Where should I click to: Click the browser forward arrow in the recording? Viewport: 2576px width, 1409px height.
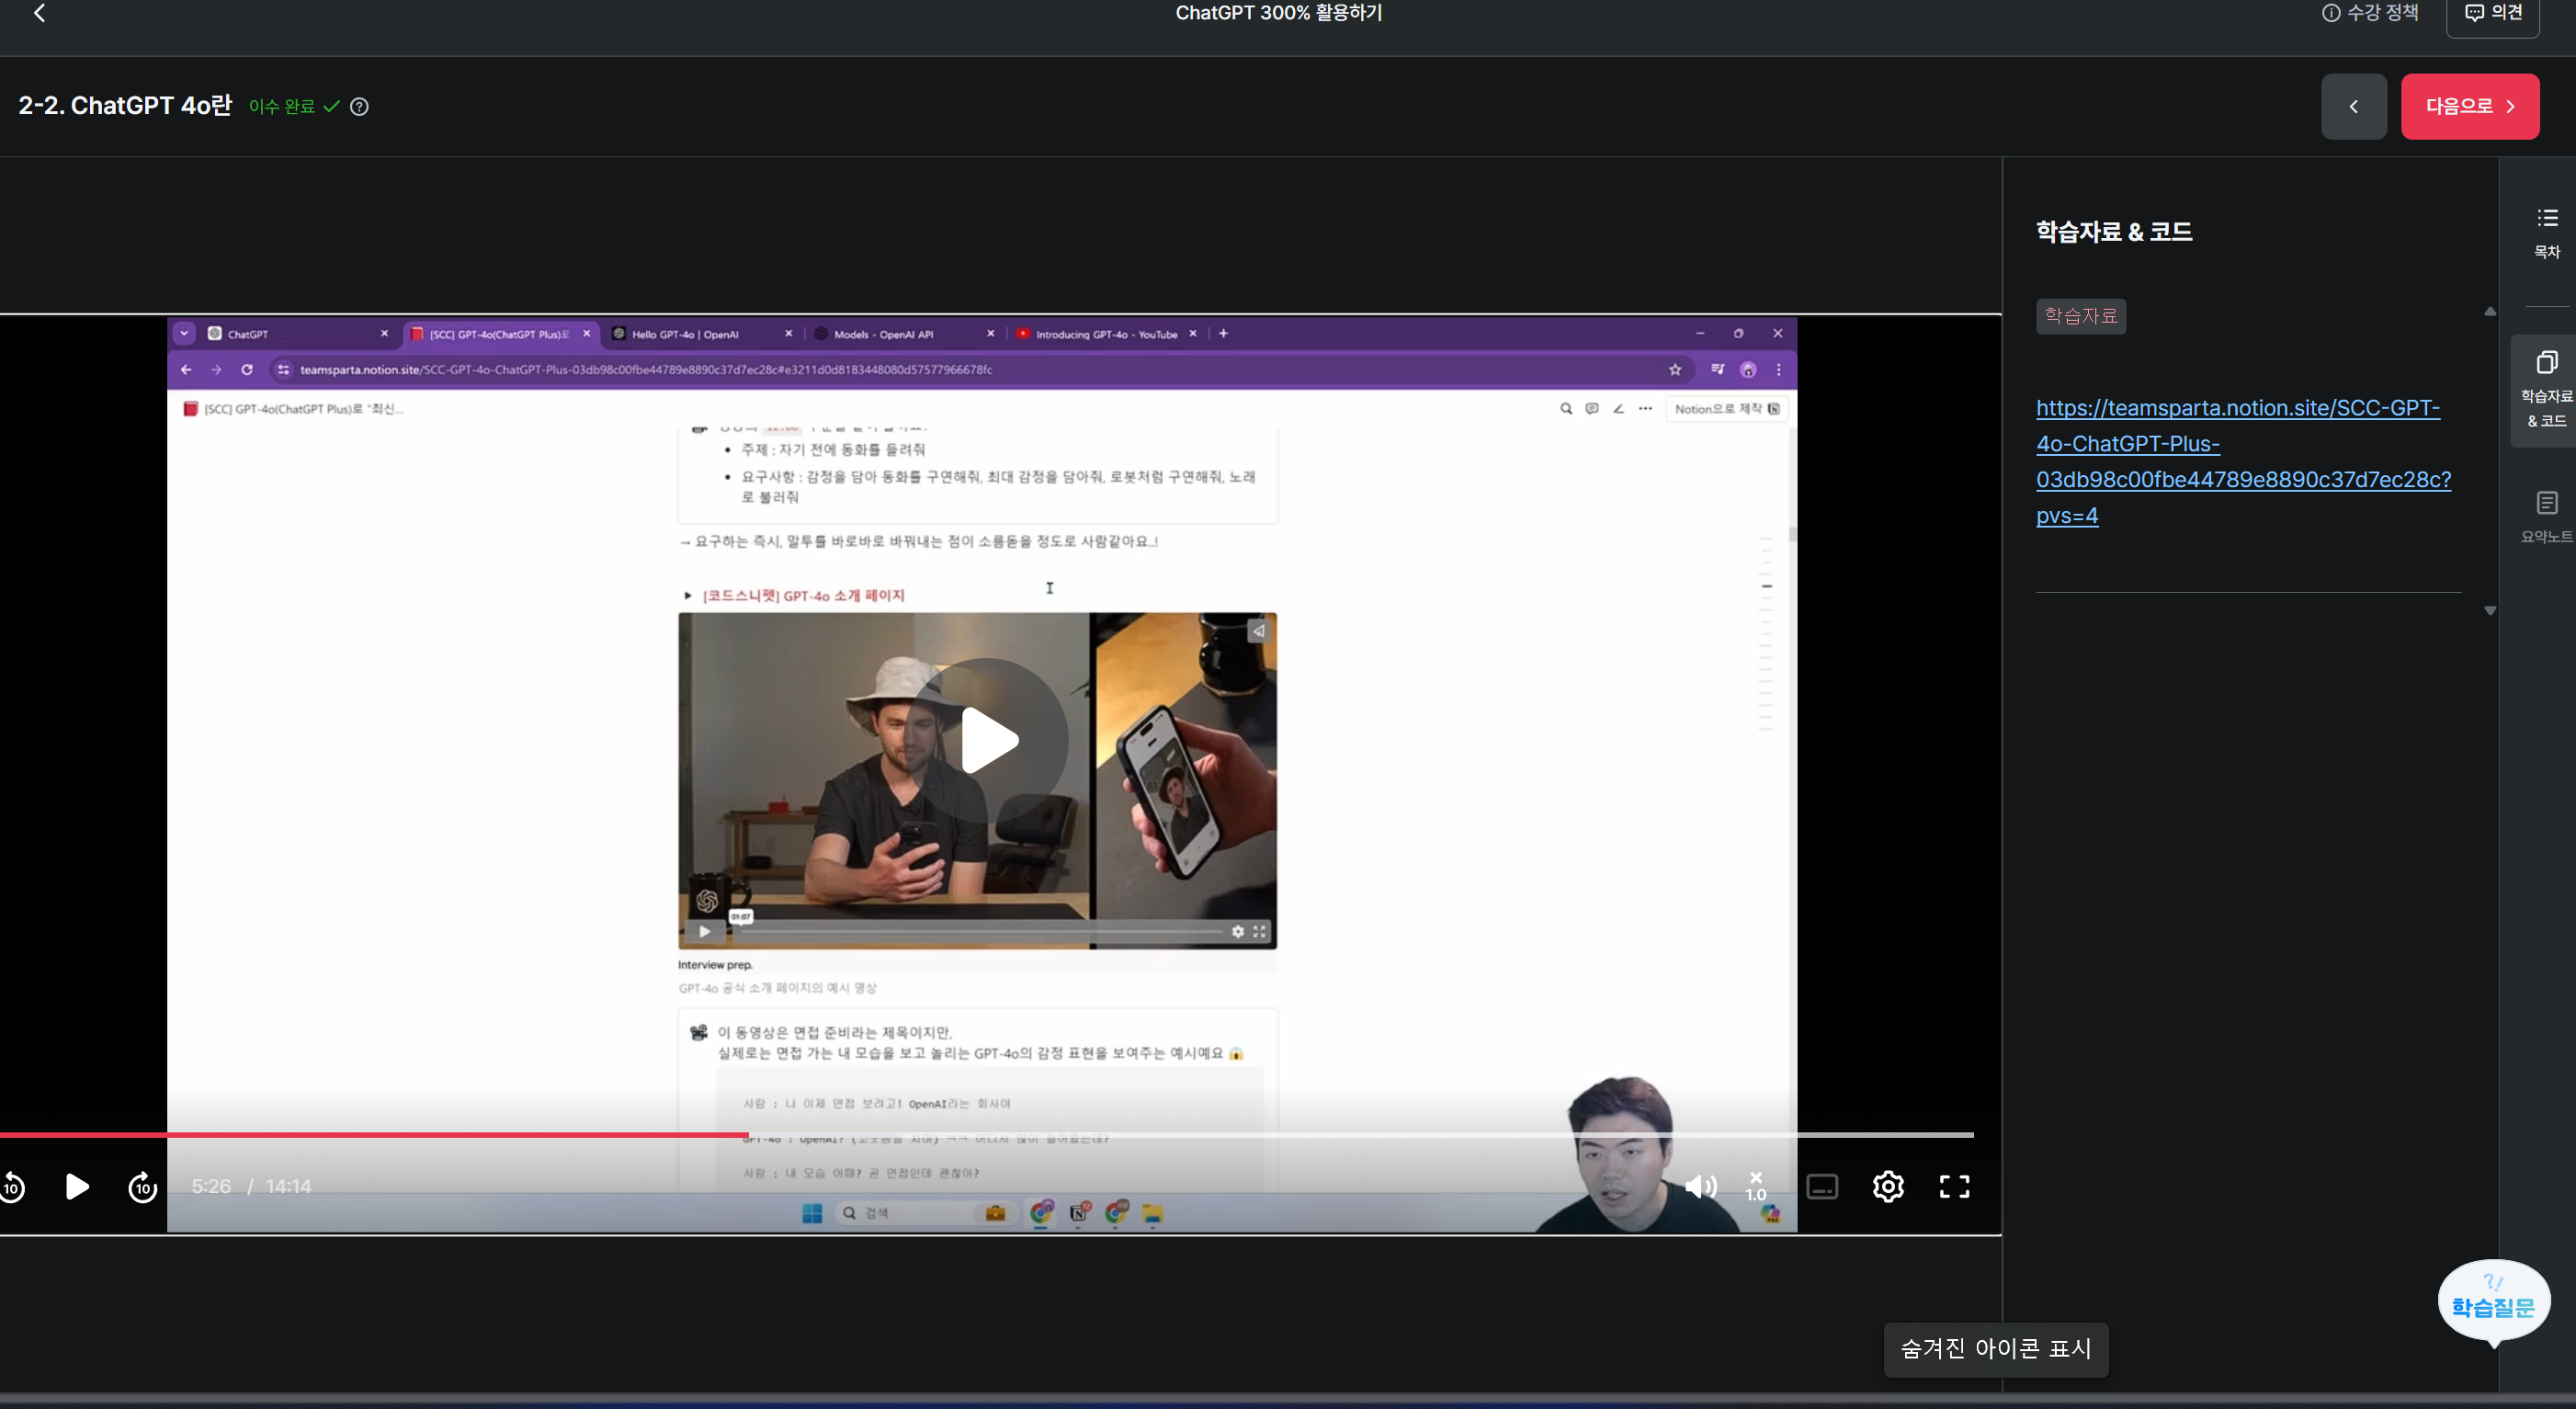(x=216, y=370)
